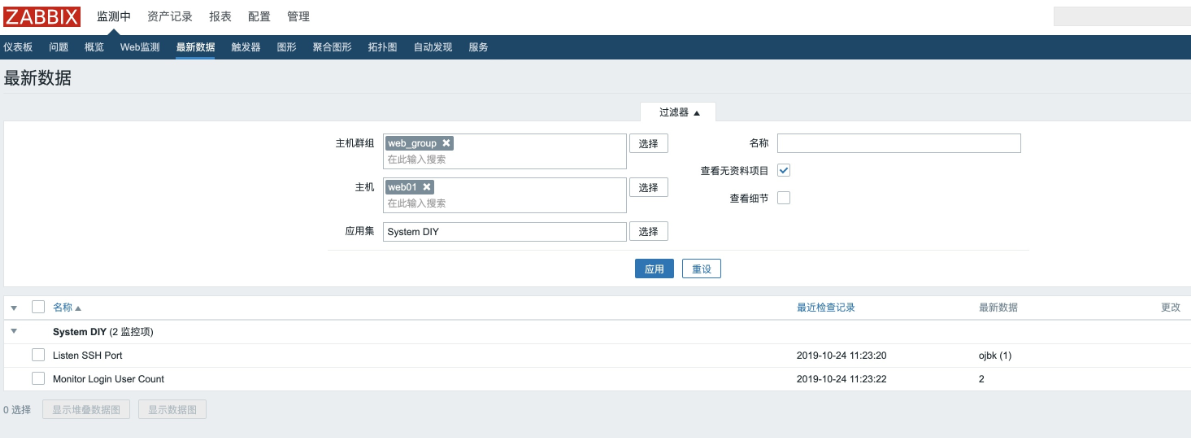Open the 管理 top menu
This screenshot has width=1191, height=438.
point(298,17)
